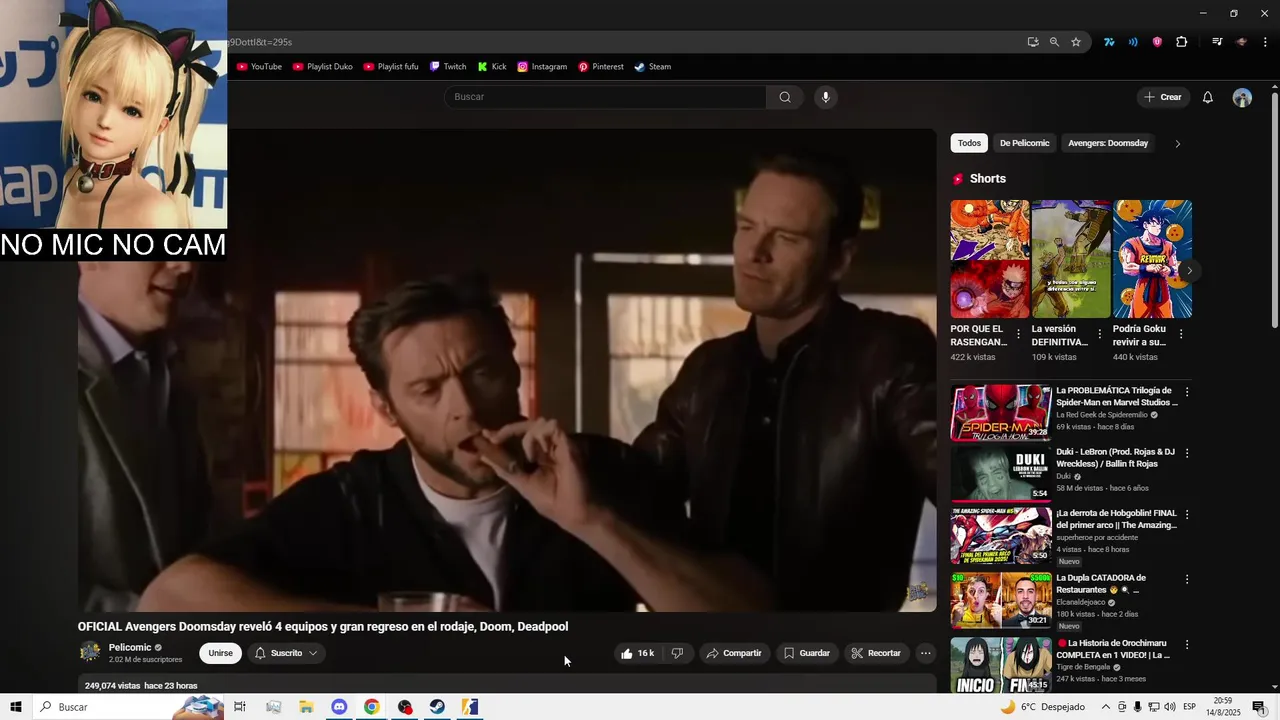Click the page vertical scrollbar
1280x720 pixels.
point(1274,210)
